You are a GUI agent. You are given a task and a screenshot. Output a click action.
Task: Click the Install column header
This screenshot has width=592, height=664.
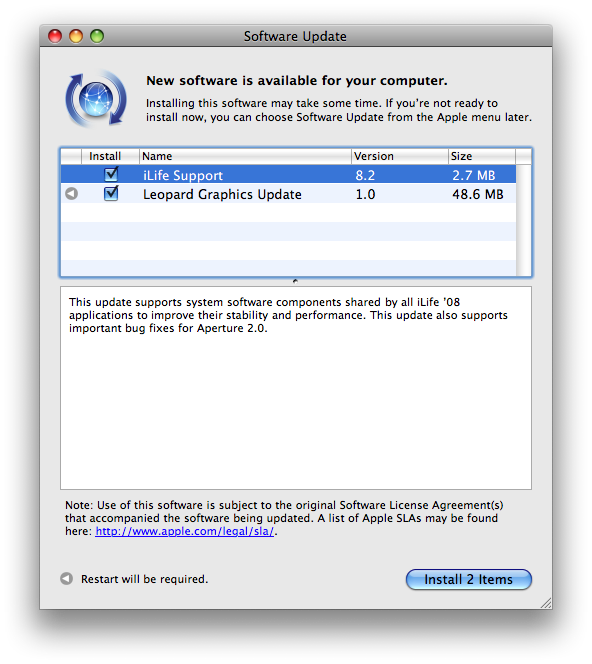click(110, 156)
